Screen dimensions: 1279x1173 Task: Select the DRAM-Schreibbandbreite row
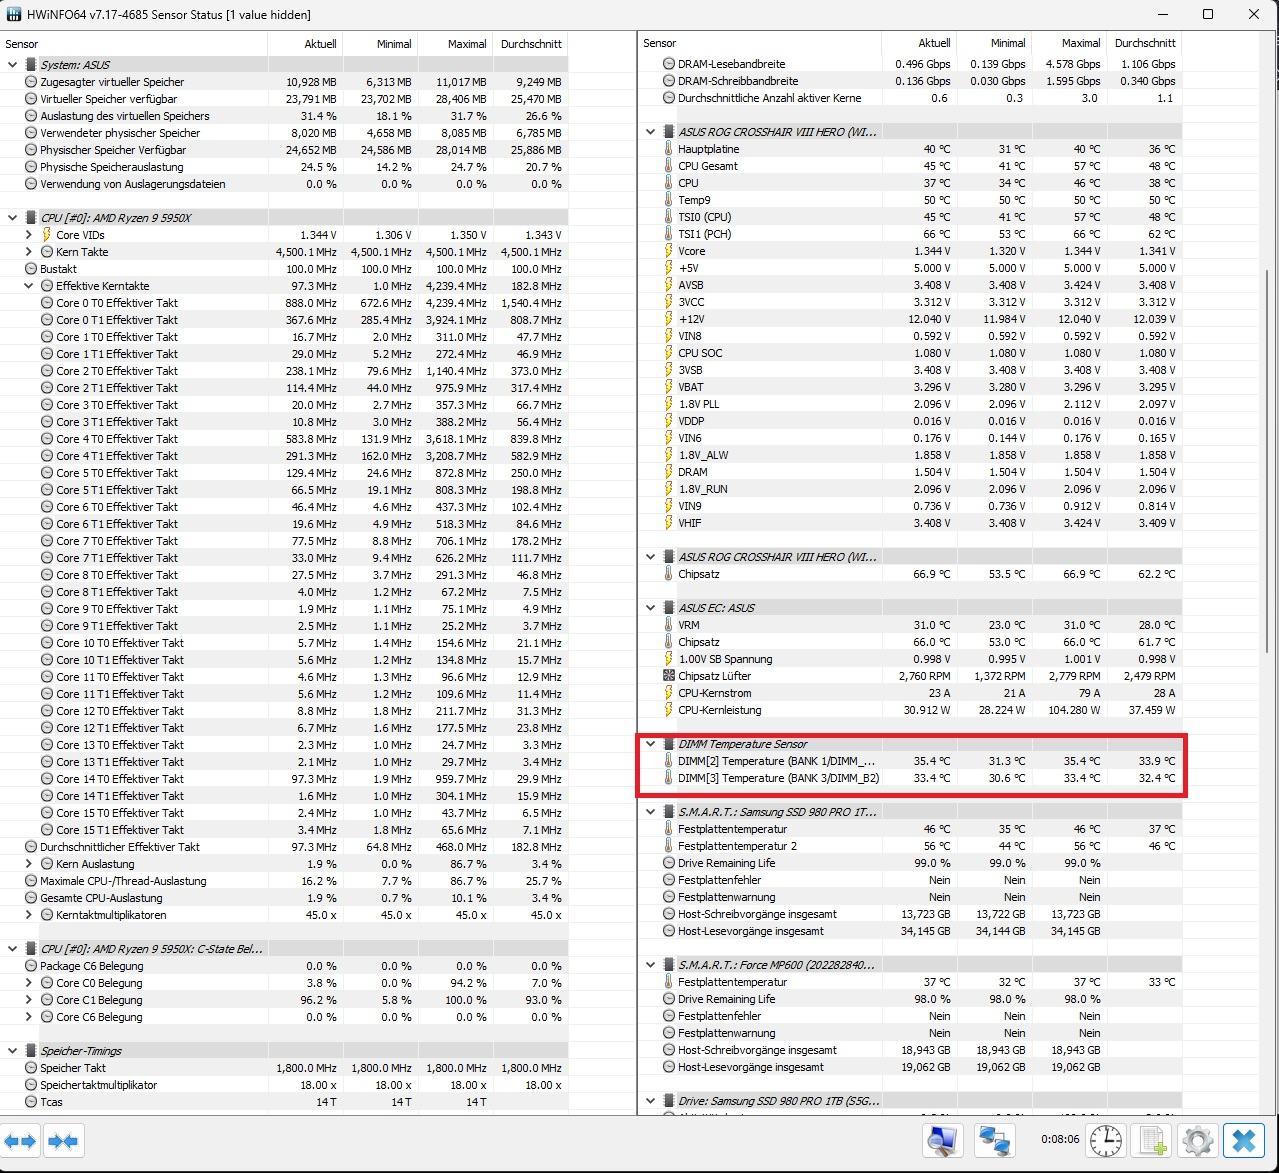point(910,81)
